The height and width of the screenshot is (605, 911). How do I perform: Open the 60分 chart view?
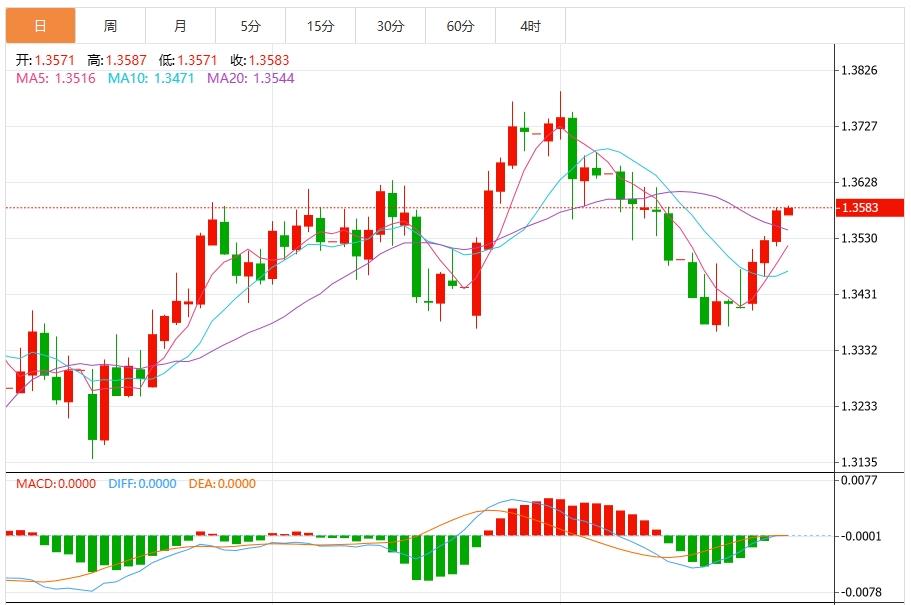460,22
